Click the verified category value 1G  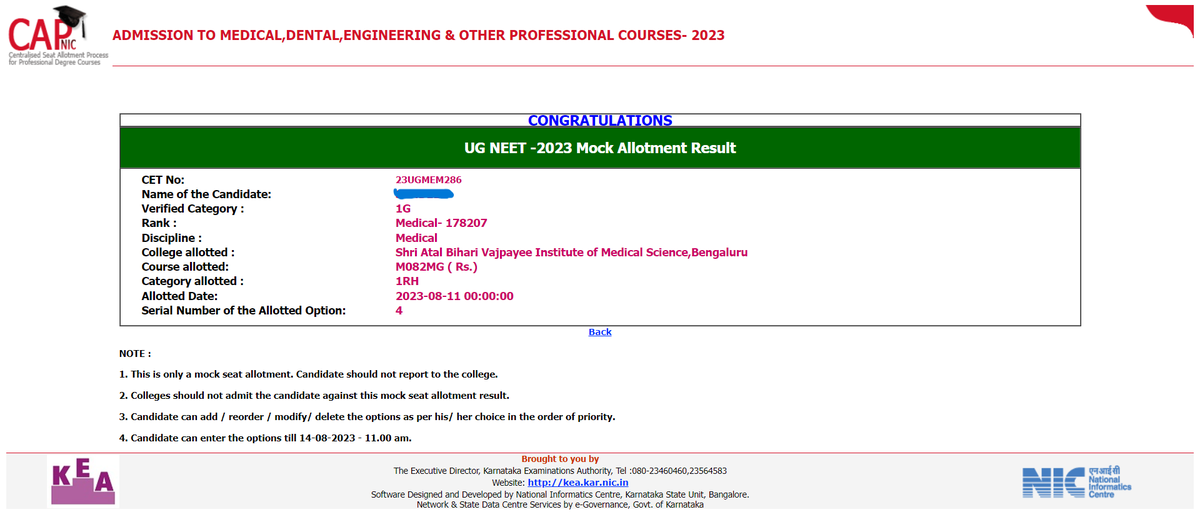pyautogui.click(x=403, y=209)
